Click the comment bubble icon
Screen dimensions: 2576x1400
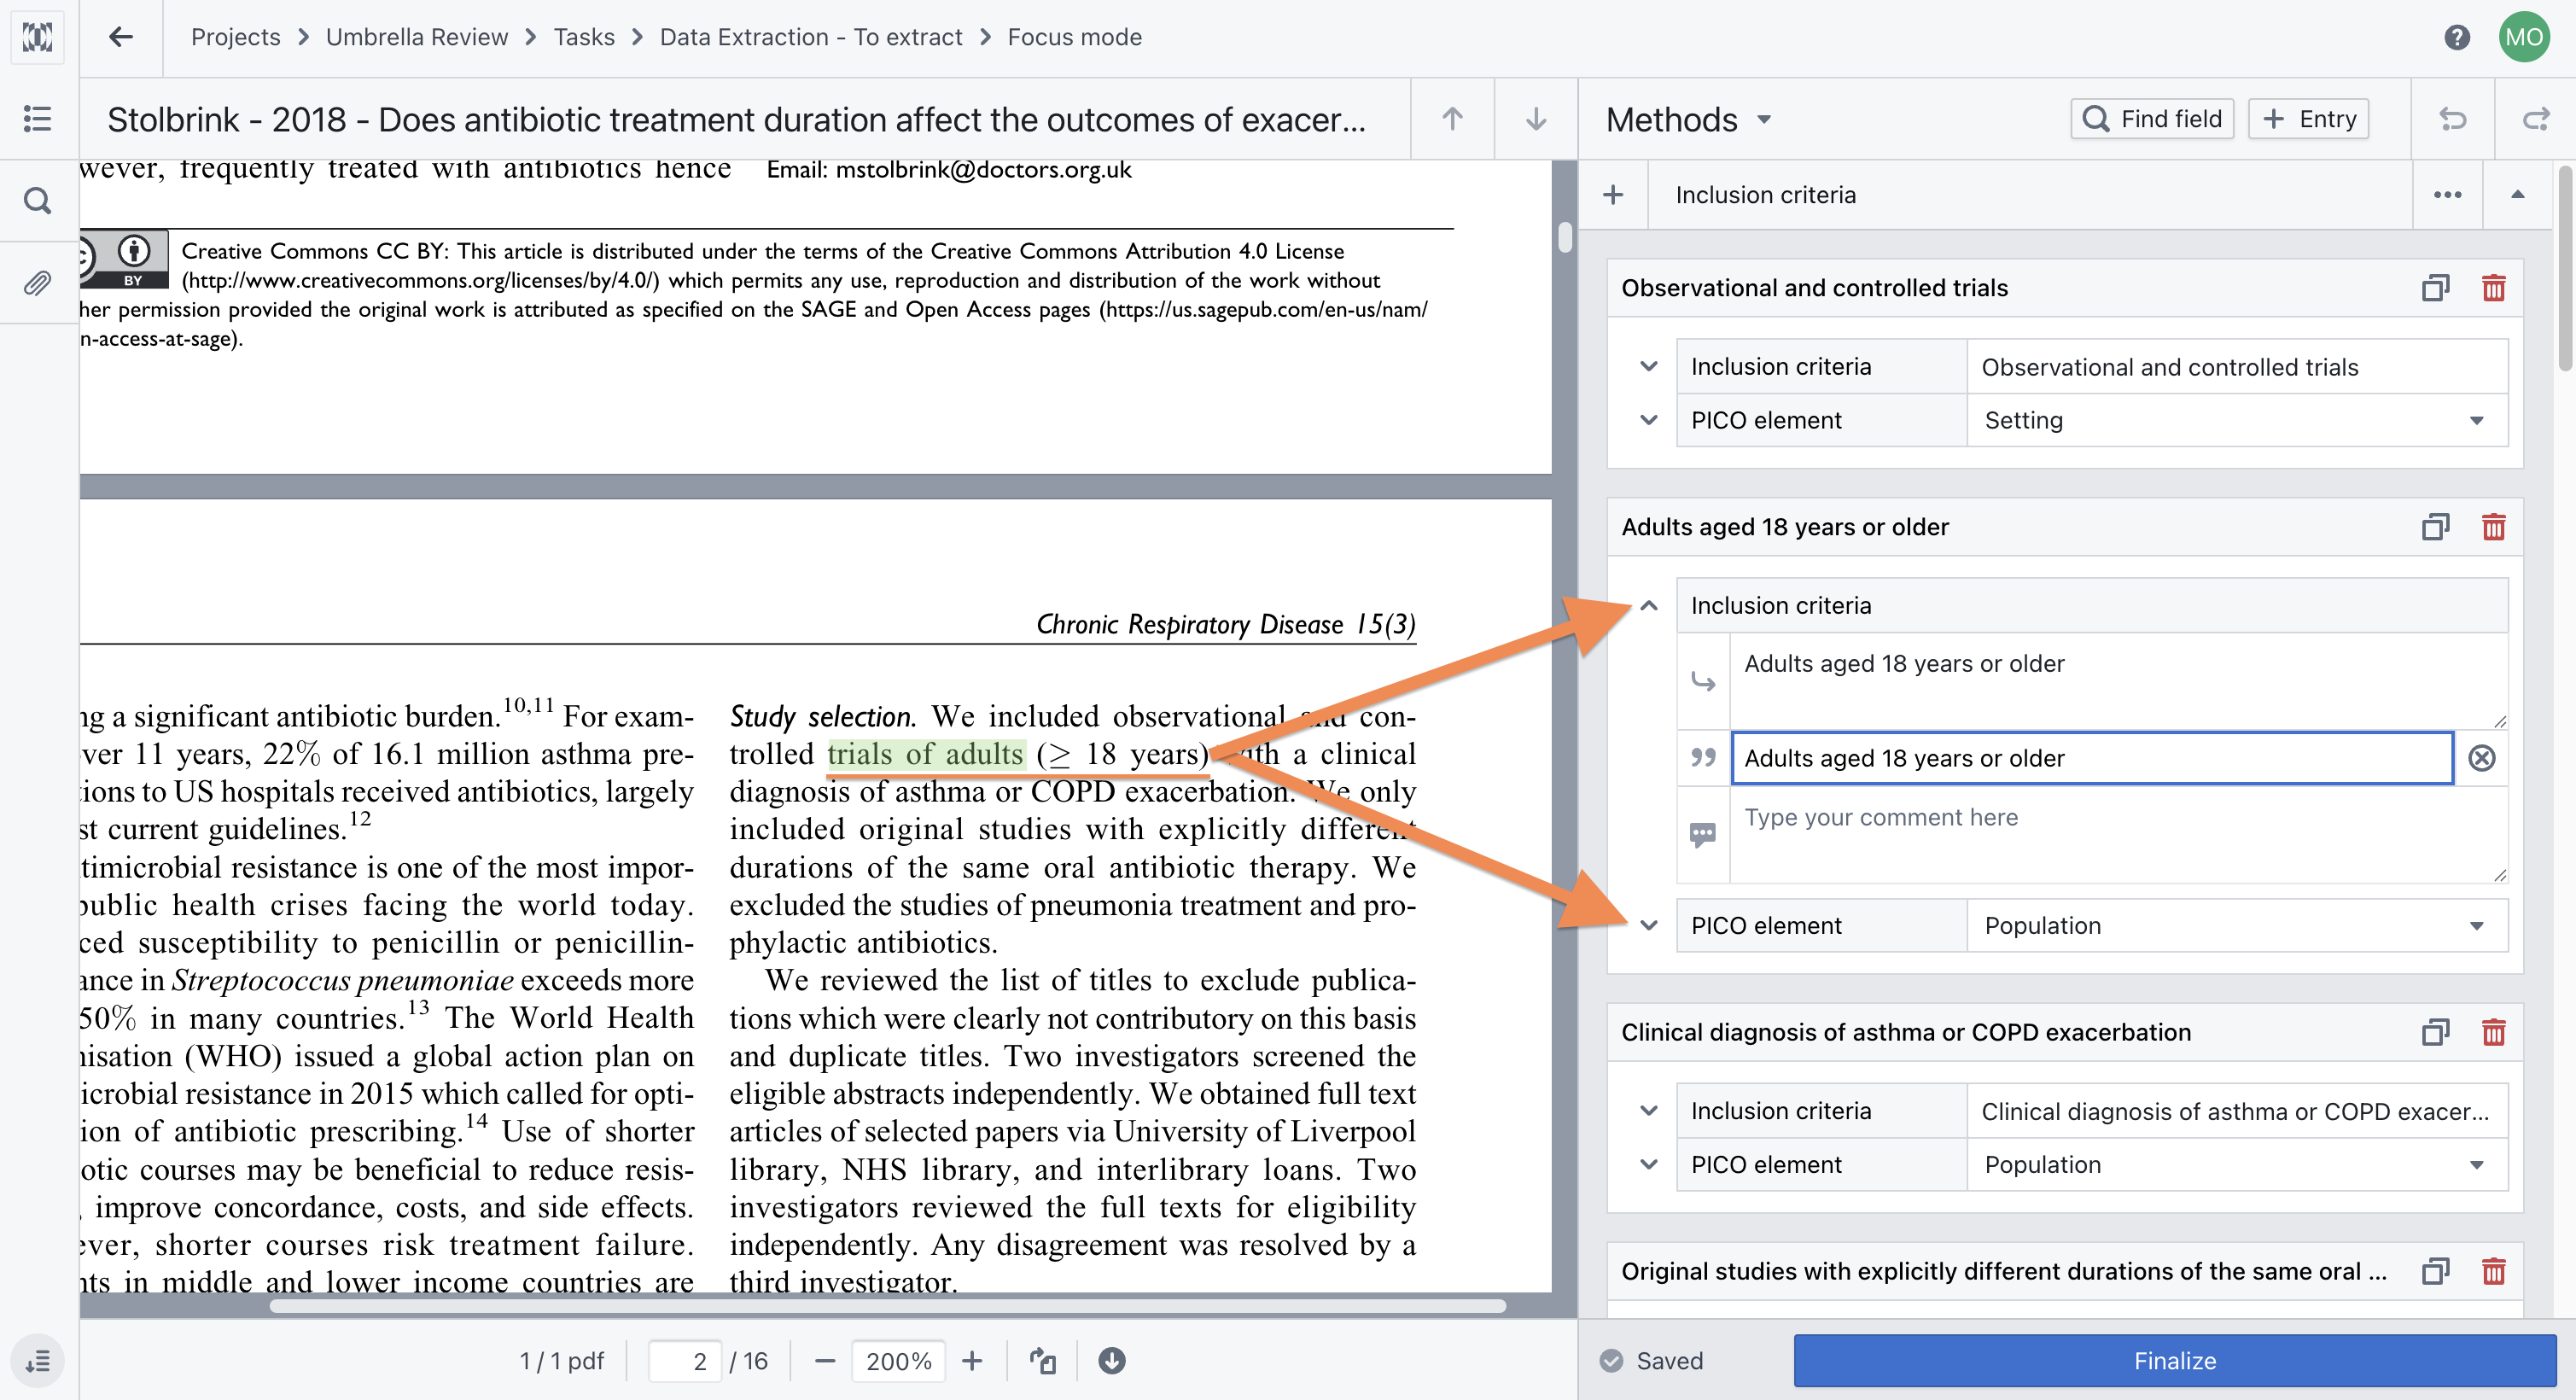pos(1703,833)
